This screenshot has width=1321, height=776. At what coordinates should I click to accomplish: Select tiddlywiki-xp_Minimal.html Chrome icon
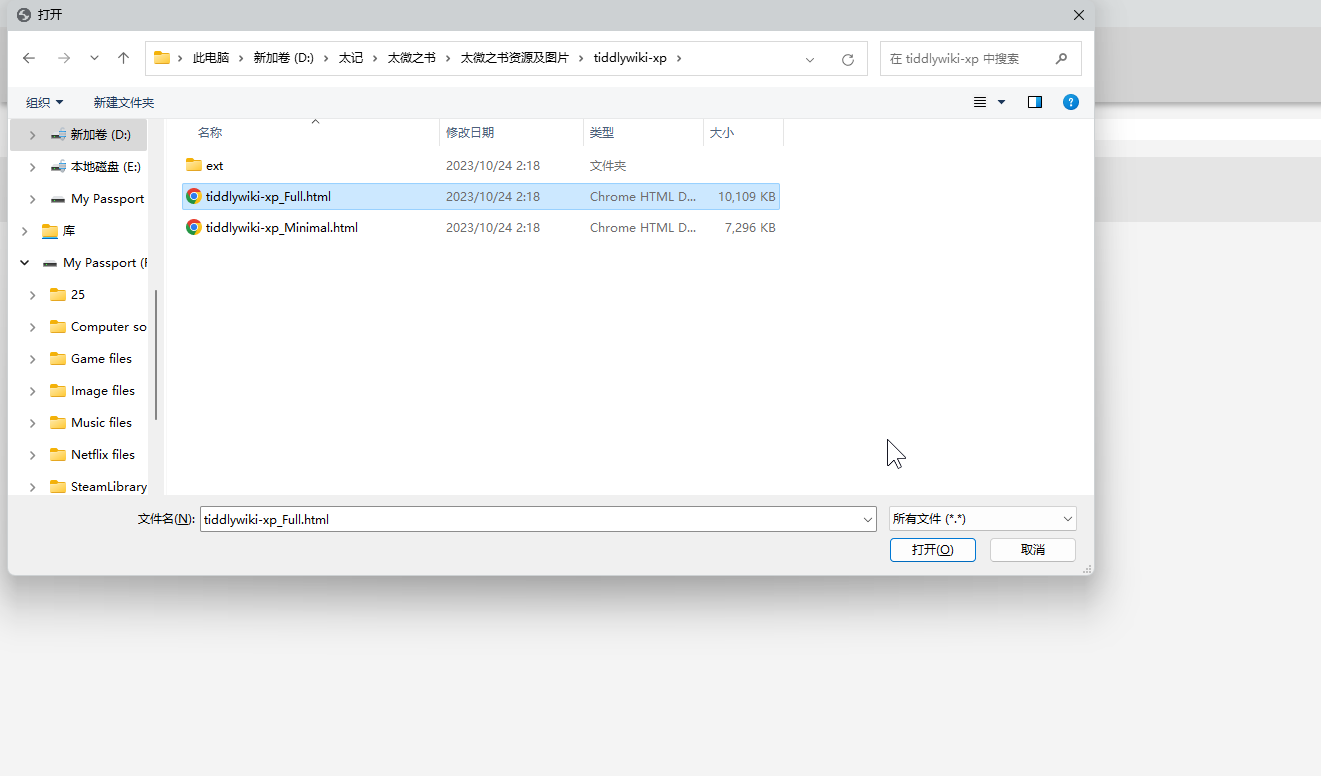coord(194,227)
